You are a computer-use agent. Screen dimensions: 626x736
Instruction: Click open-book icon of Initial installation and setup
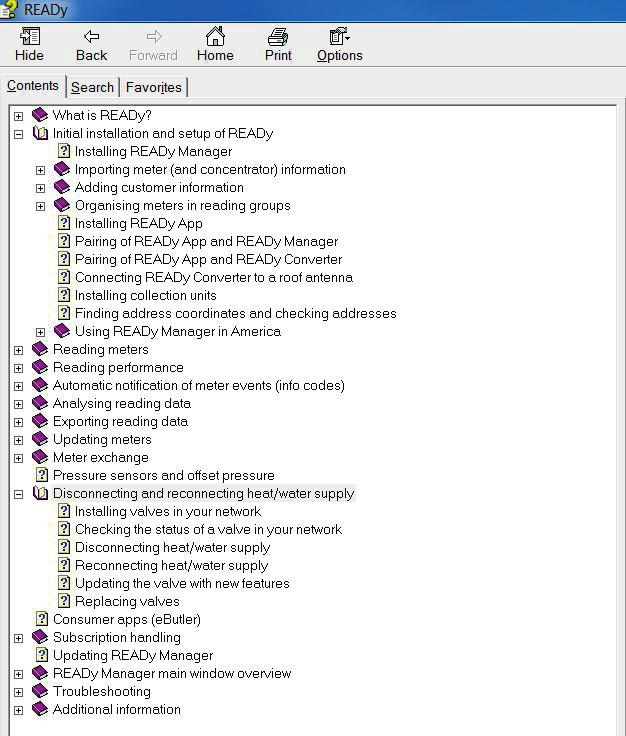point(40,133)
